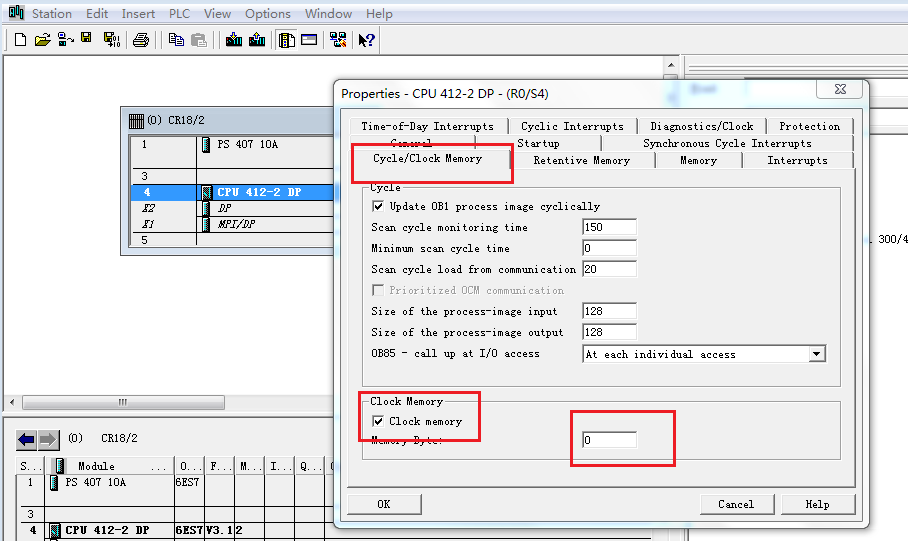Open the View menu
The height and width of the screenshot is (541, 908).
[217, 13]
